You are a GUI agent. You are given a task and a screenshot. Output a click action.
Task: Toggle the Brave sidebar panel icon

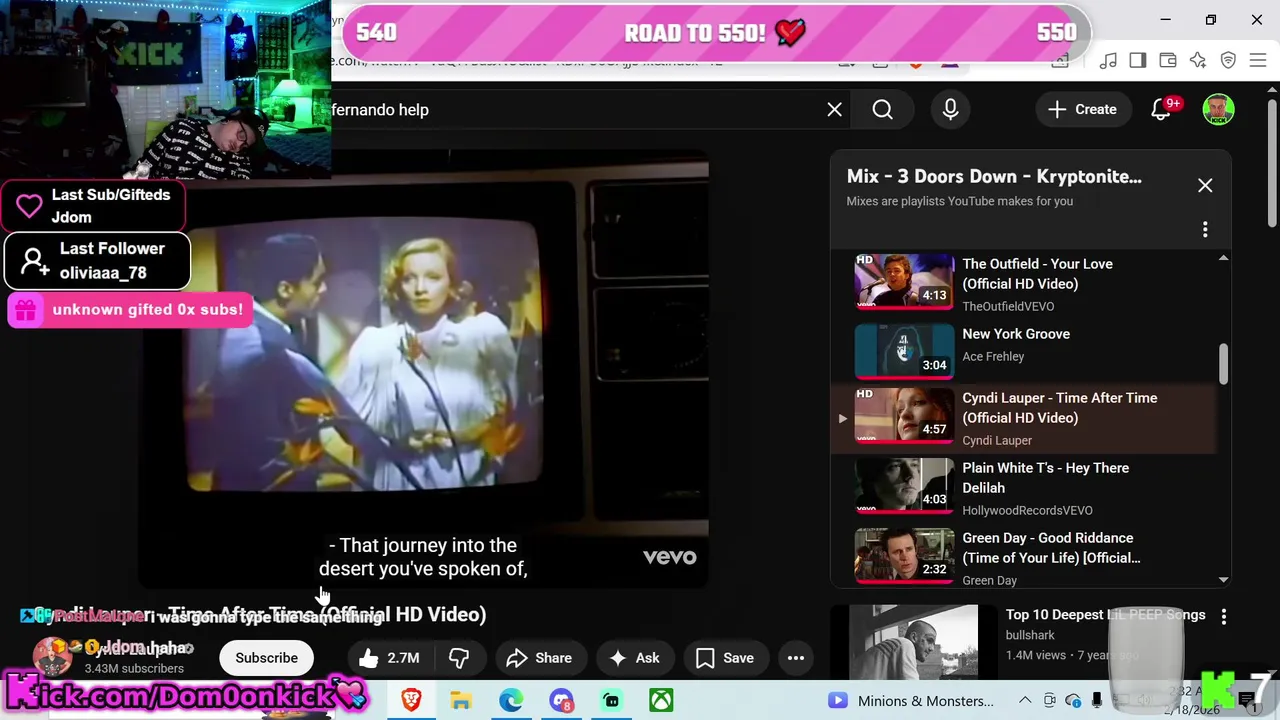[1137, 61]
